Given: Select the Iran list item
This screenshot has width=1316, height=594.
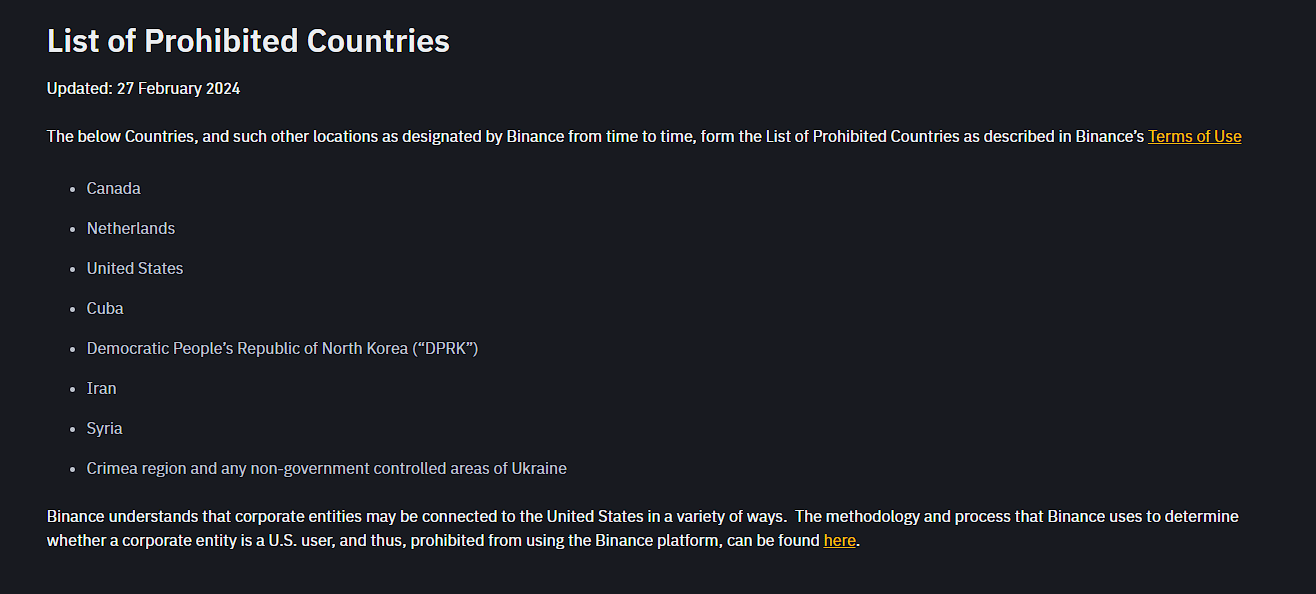Looking at the screenshot, I should (x=102, y=388).
